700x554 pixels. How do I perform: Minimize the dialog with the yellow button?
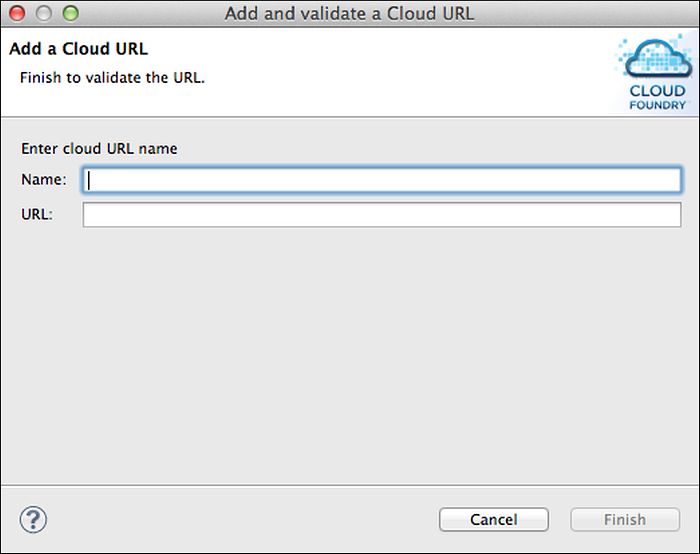[45, 14]
